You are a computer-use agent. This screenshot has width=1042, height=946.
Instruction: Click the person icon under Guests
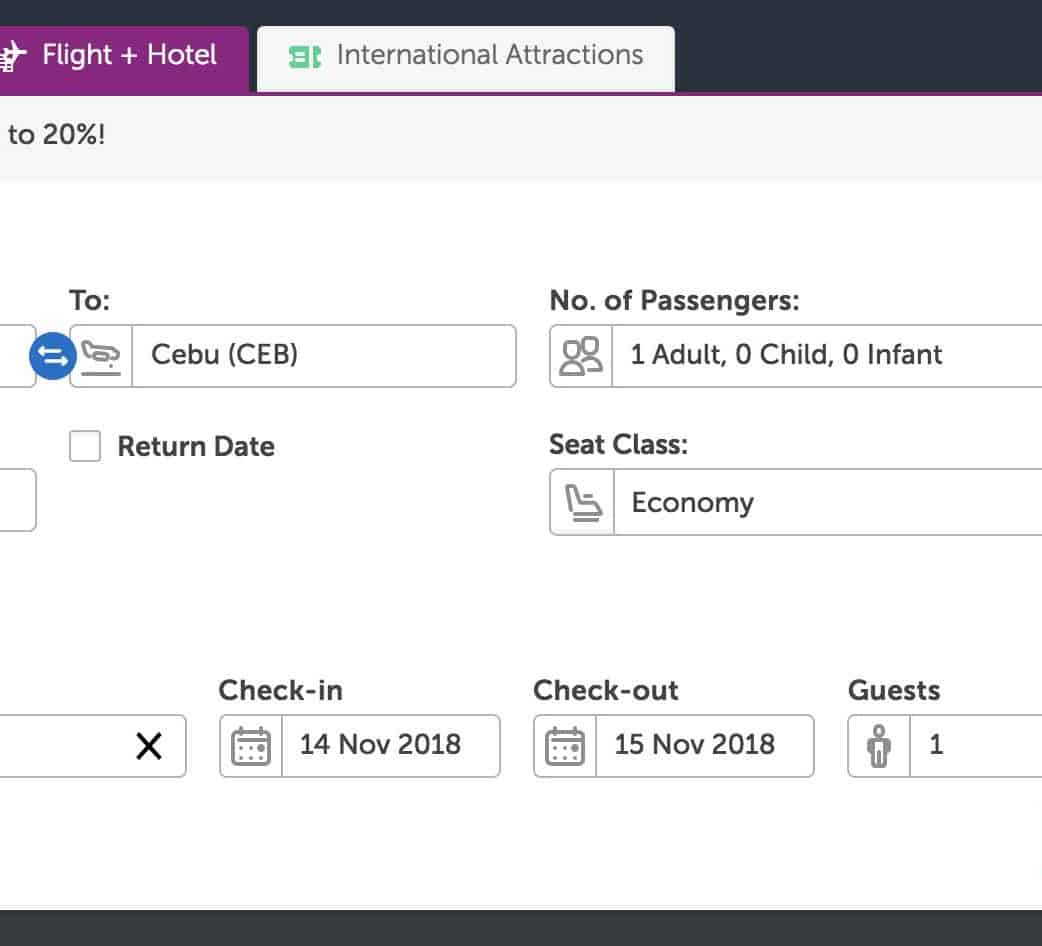click(x=879, y=746)
